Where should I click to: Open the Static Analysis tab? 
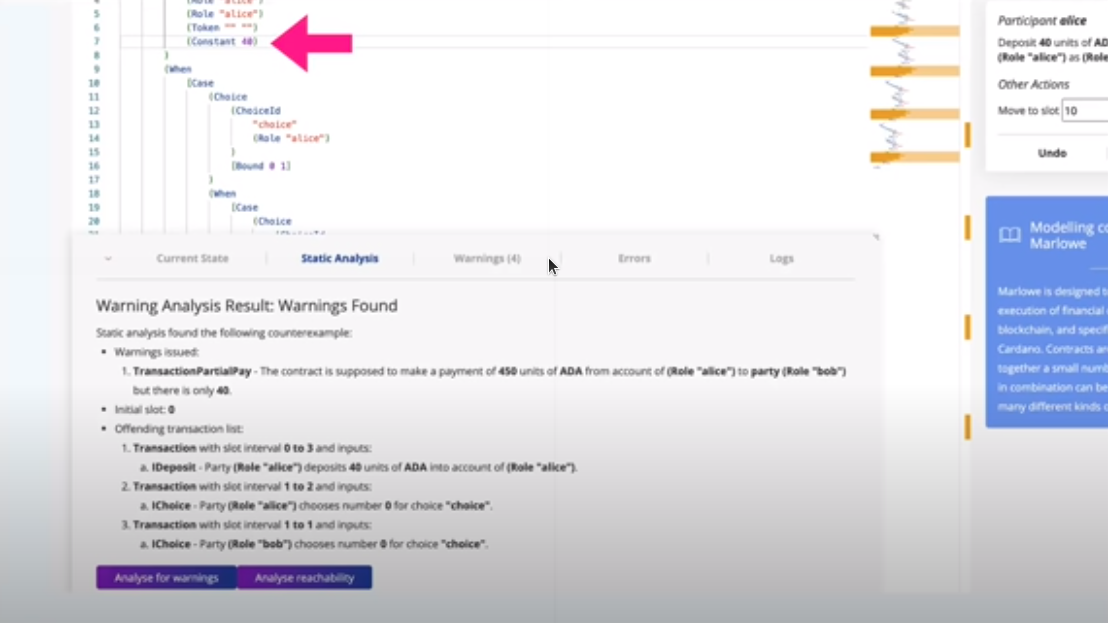[340, 259]
